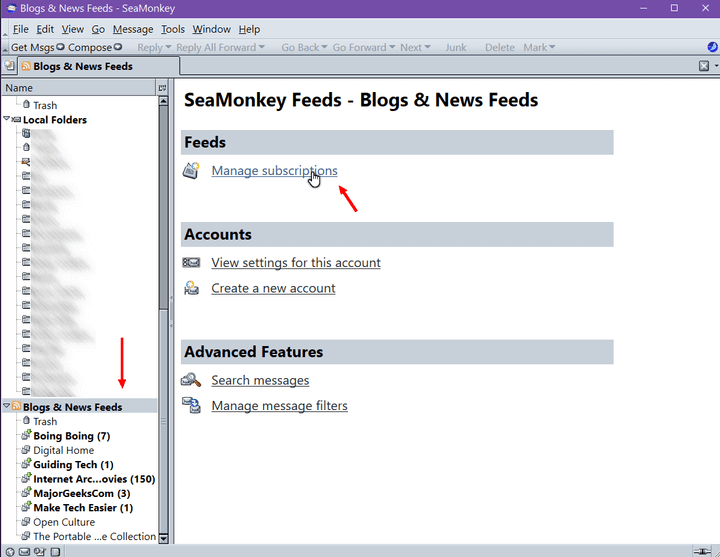Open the Mark dropdown arrow
This screenshot has height=557, width=720.
point(552,47)
